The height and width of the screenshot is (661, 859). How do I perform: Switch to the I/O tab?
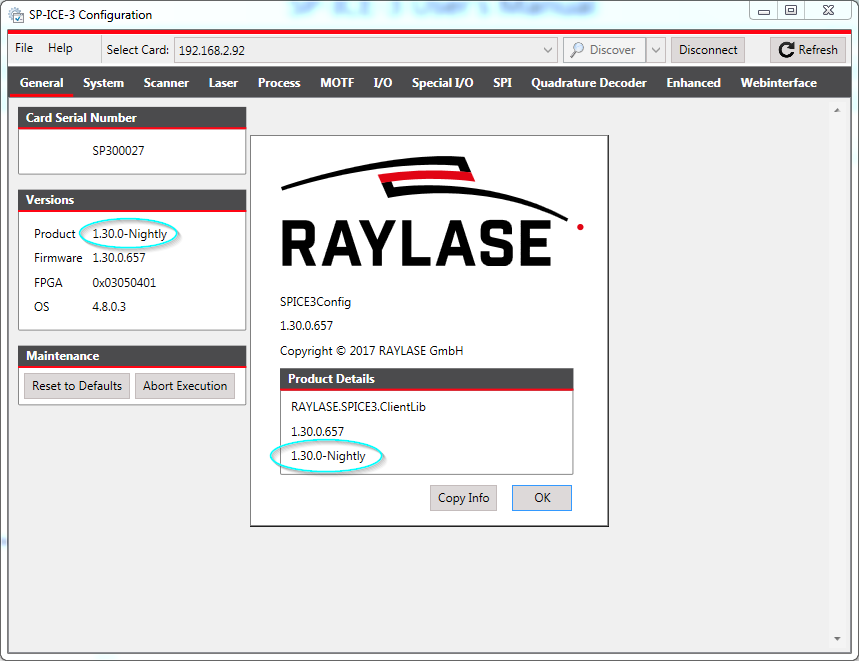[383, 83]
